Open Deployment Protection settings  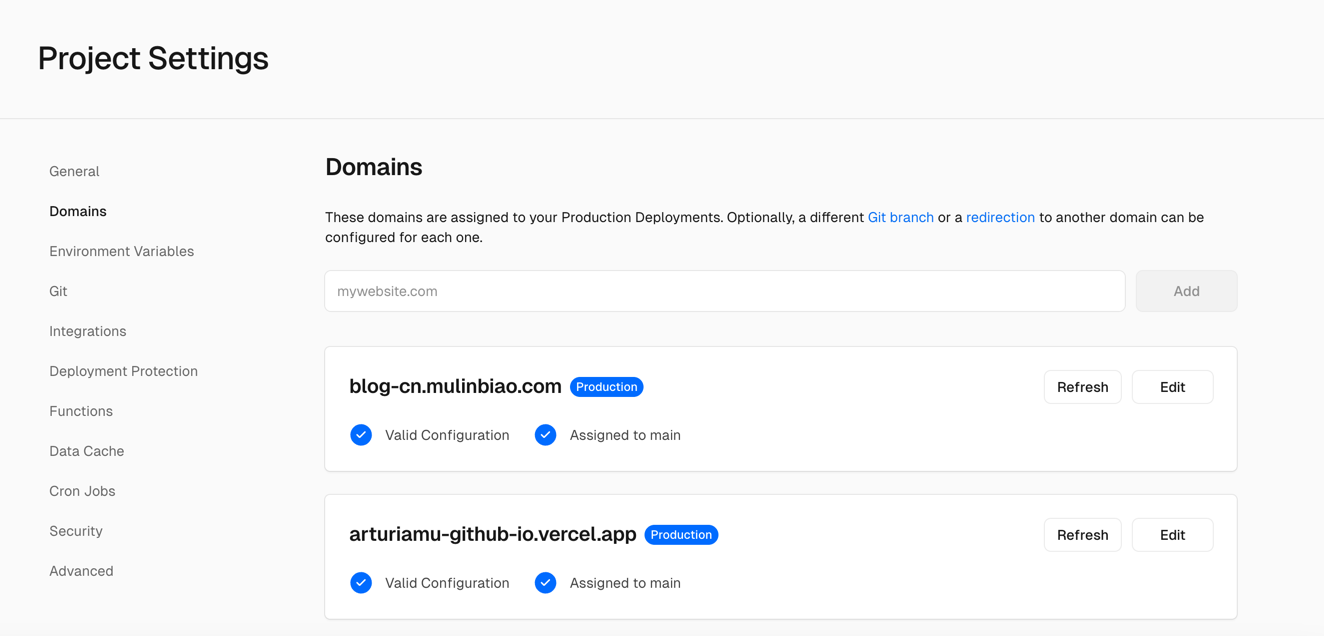point(123,371)
